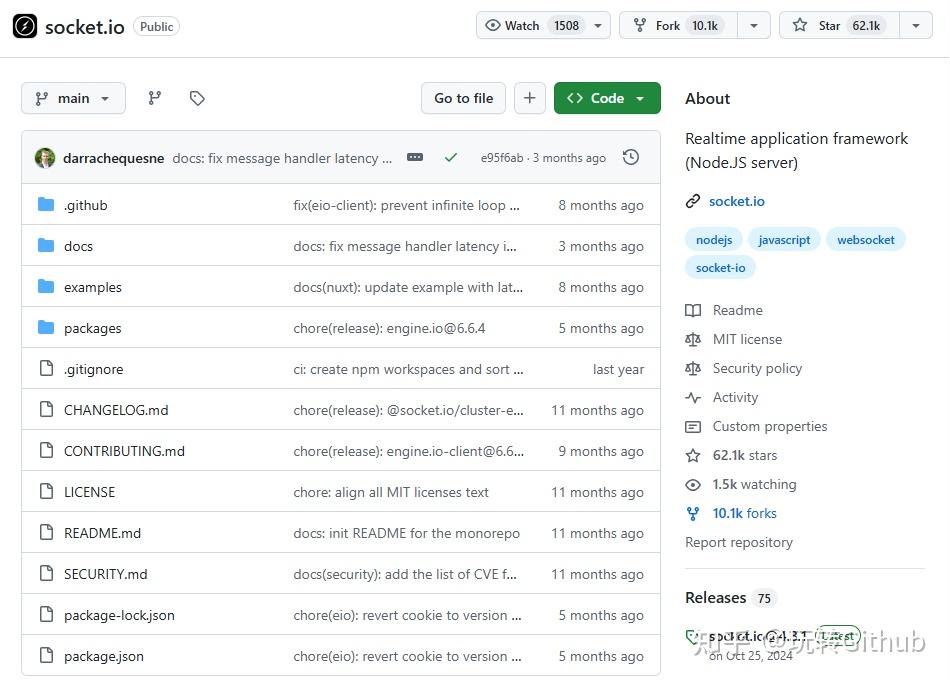
Task: Open the socket.io website link
Action: pyautogui.click(x=737, y=201)
